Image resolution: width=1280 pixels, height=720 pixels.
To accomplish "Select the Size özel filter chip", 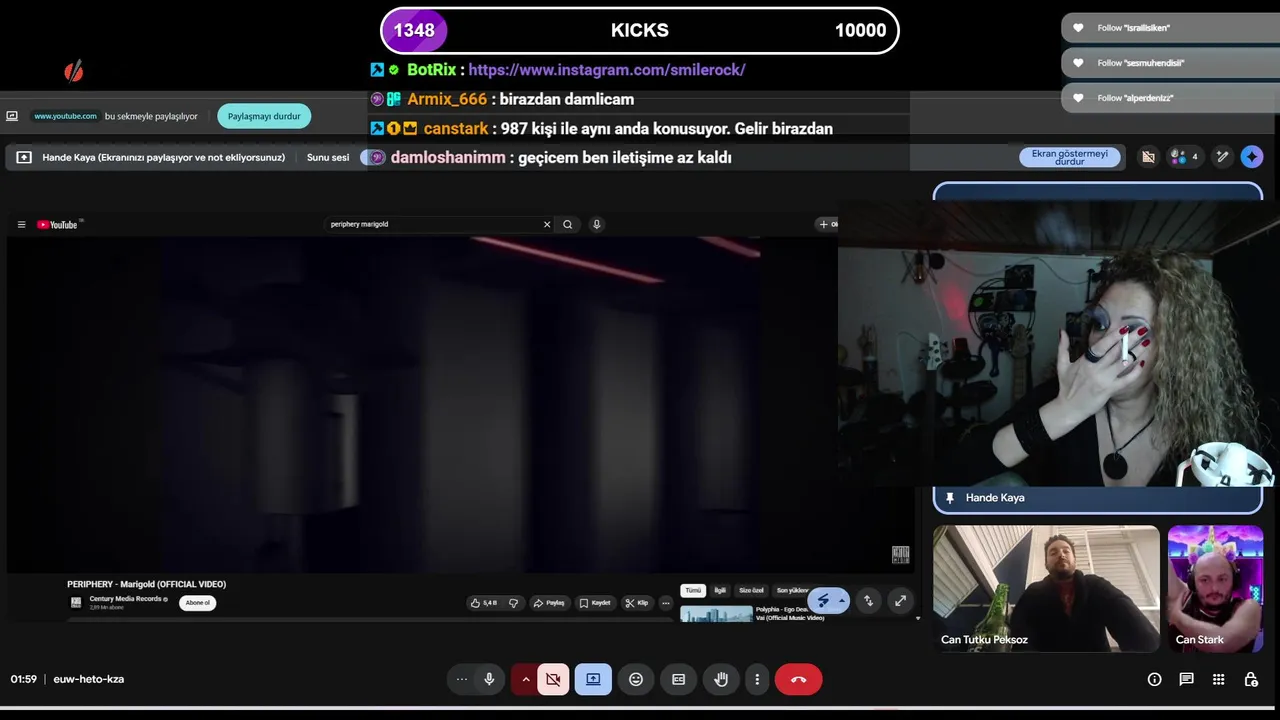I will [751, 590].
